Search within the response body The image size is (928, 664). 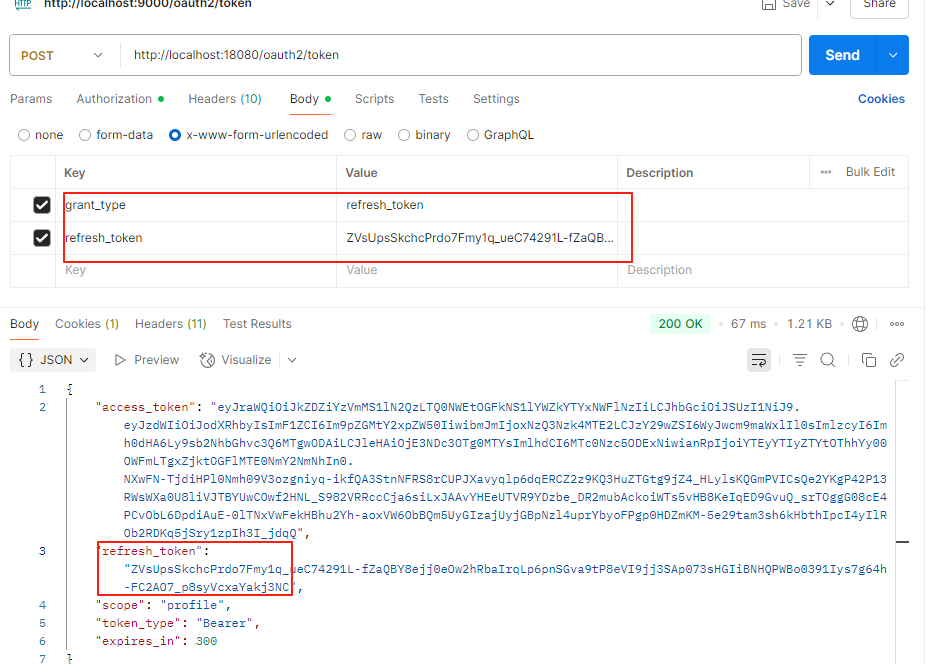pyautogui.click(x=827, y=359)
